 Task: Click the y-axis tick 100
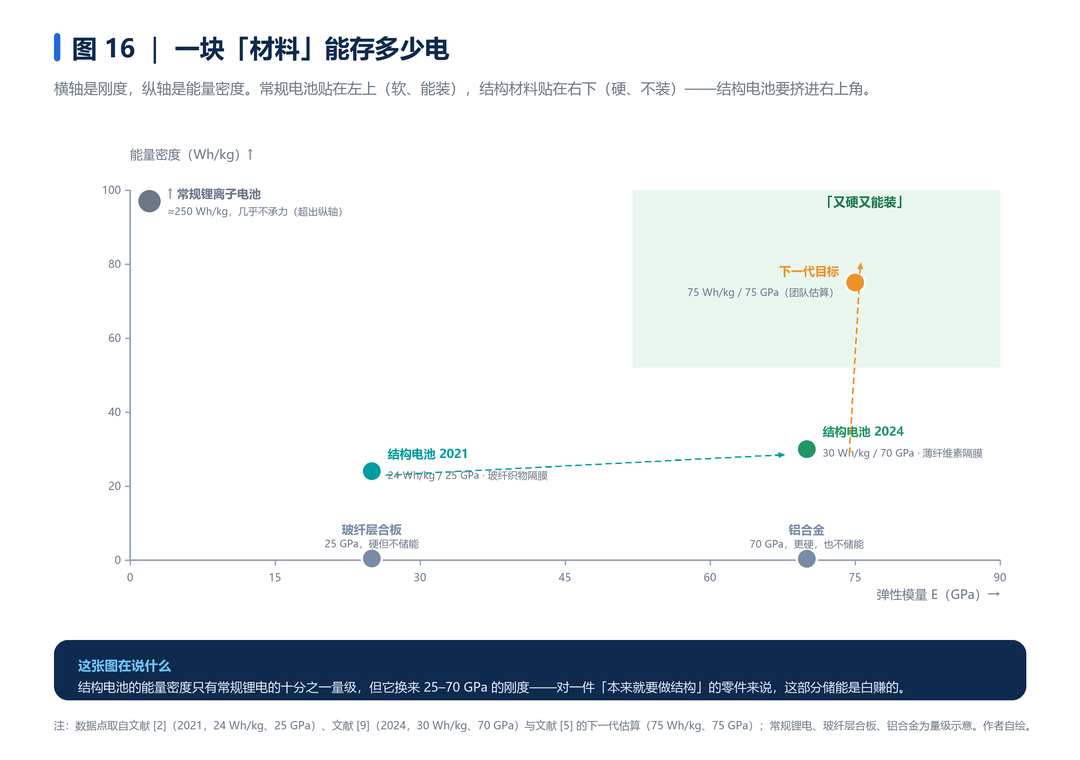(x=112, y=189)
